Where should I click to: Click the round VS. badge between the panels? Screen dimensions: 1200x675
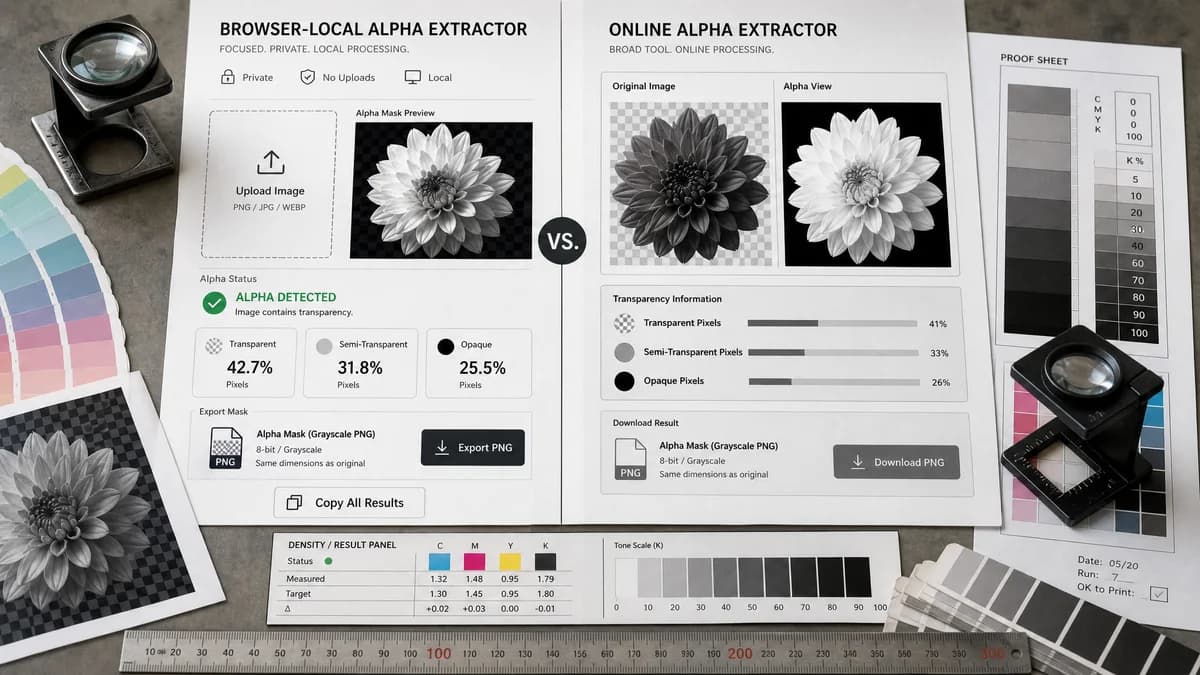(x=562, y=243)
